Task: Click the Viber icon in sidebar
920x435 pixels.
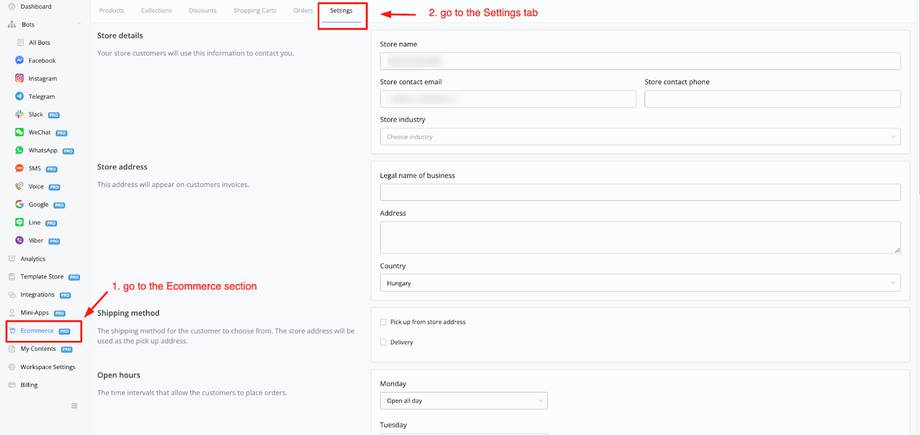Action: pos(20,241)
